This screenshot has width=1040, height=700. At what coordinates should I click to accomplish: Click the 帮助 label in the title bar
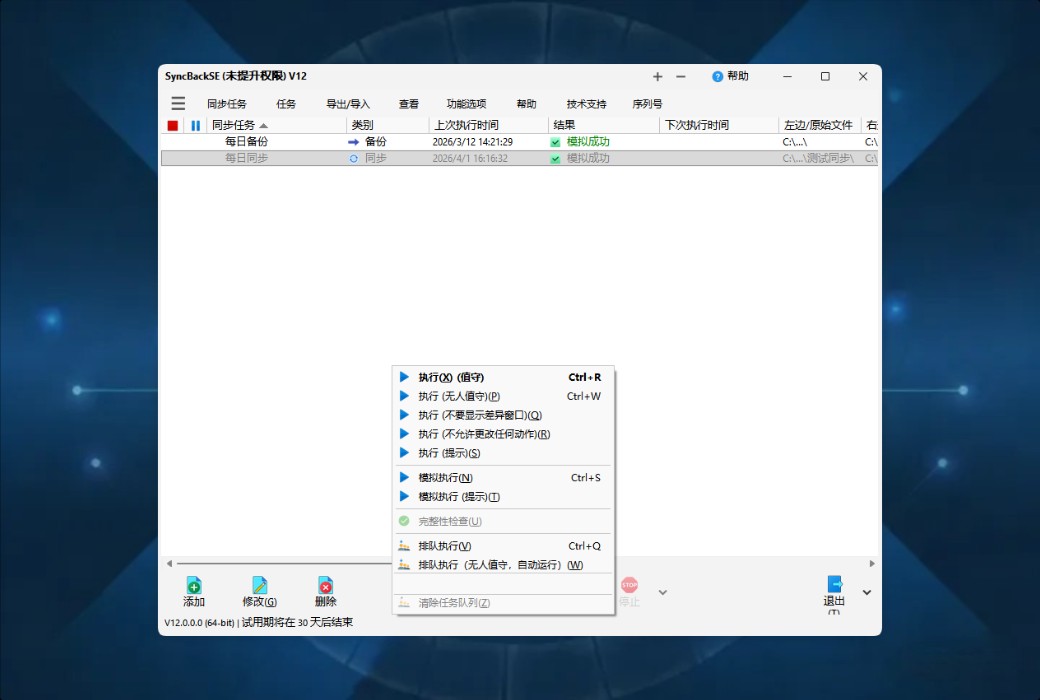coord(735,76)
